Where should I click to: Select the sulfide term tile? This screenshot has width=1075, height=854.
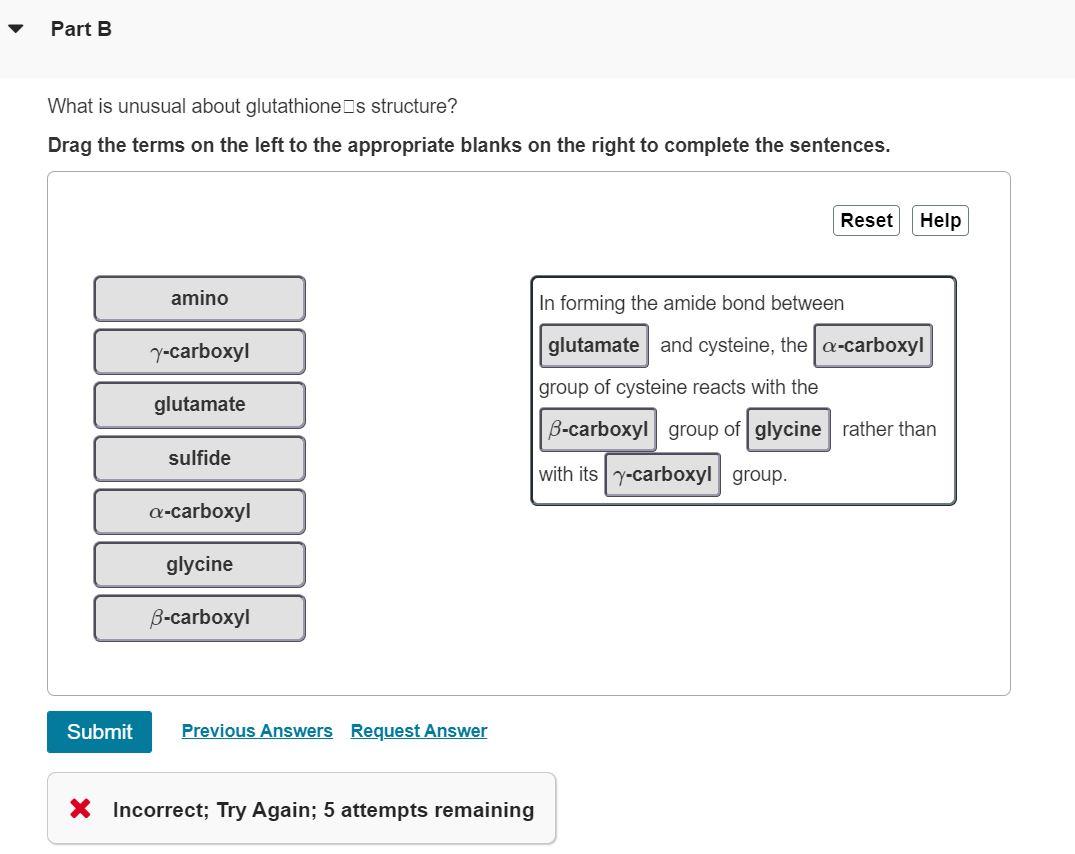200,458
